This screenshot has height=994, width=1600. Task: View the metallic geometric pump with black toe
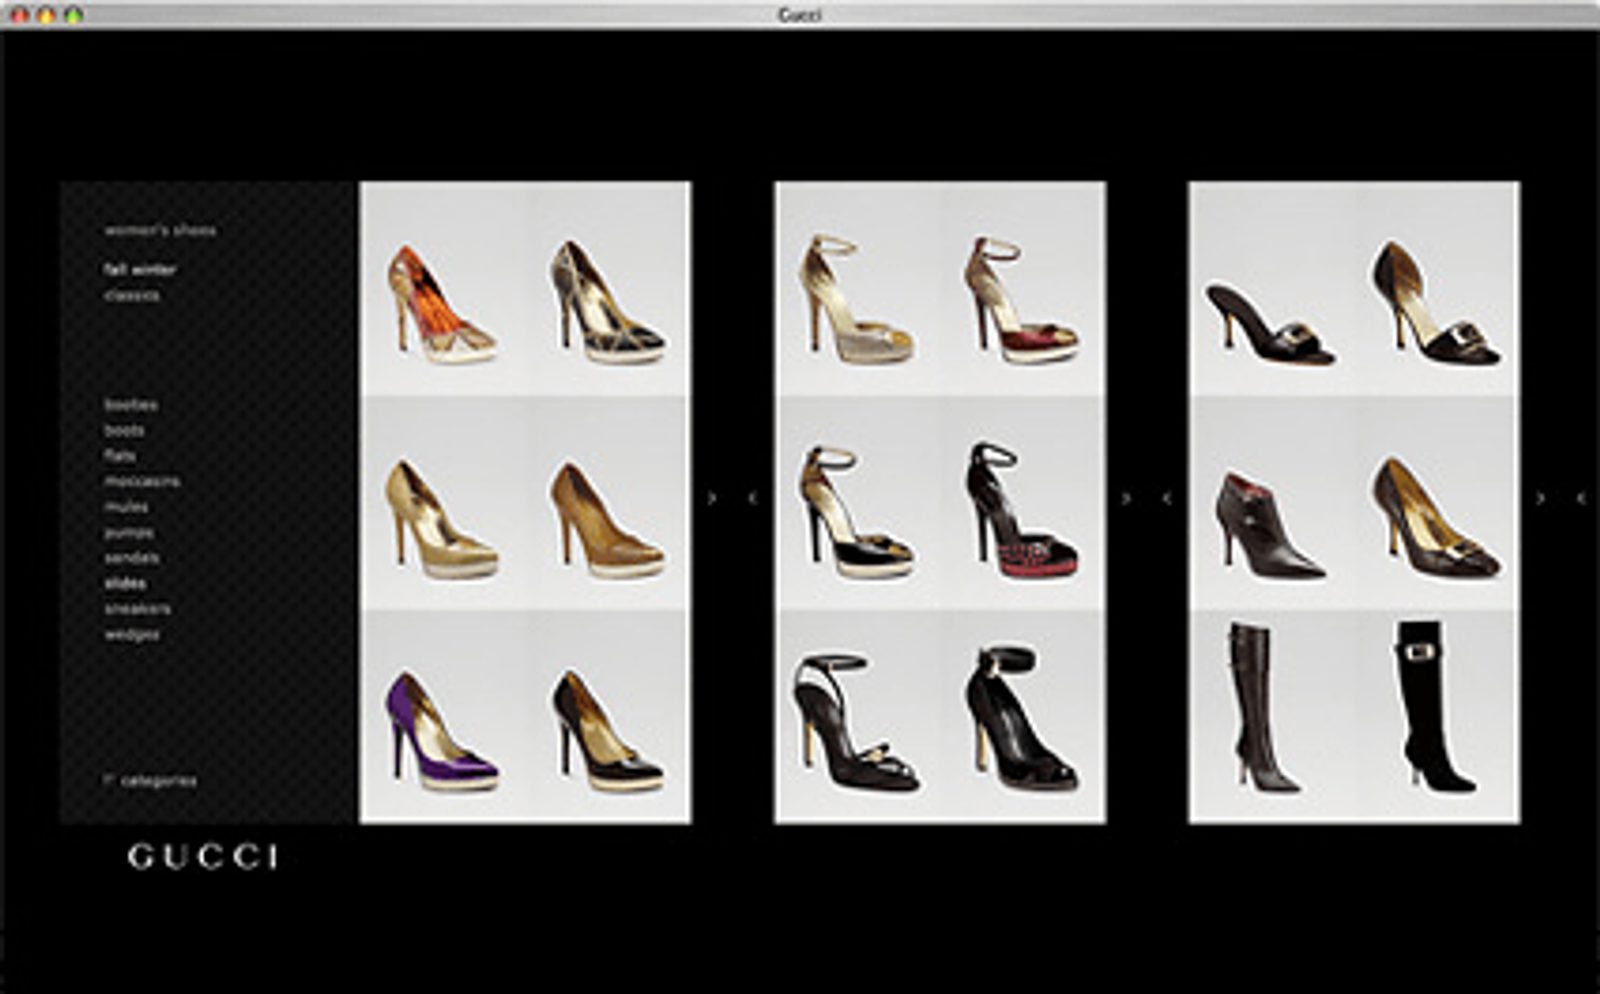607,301
